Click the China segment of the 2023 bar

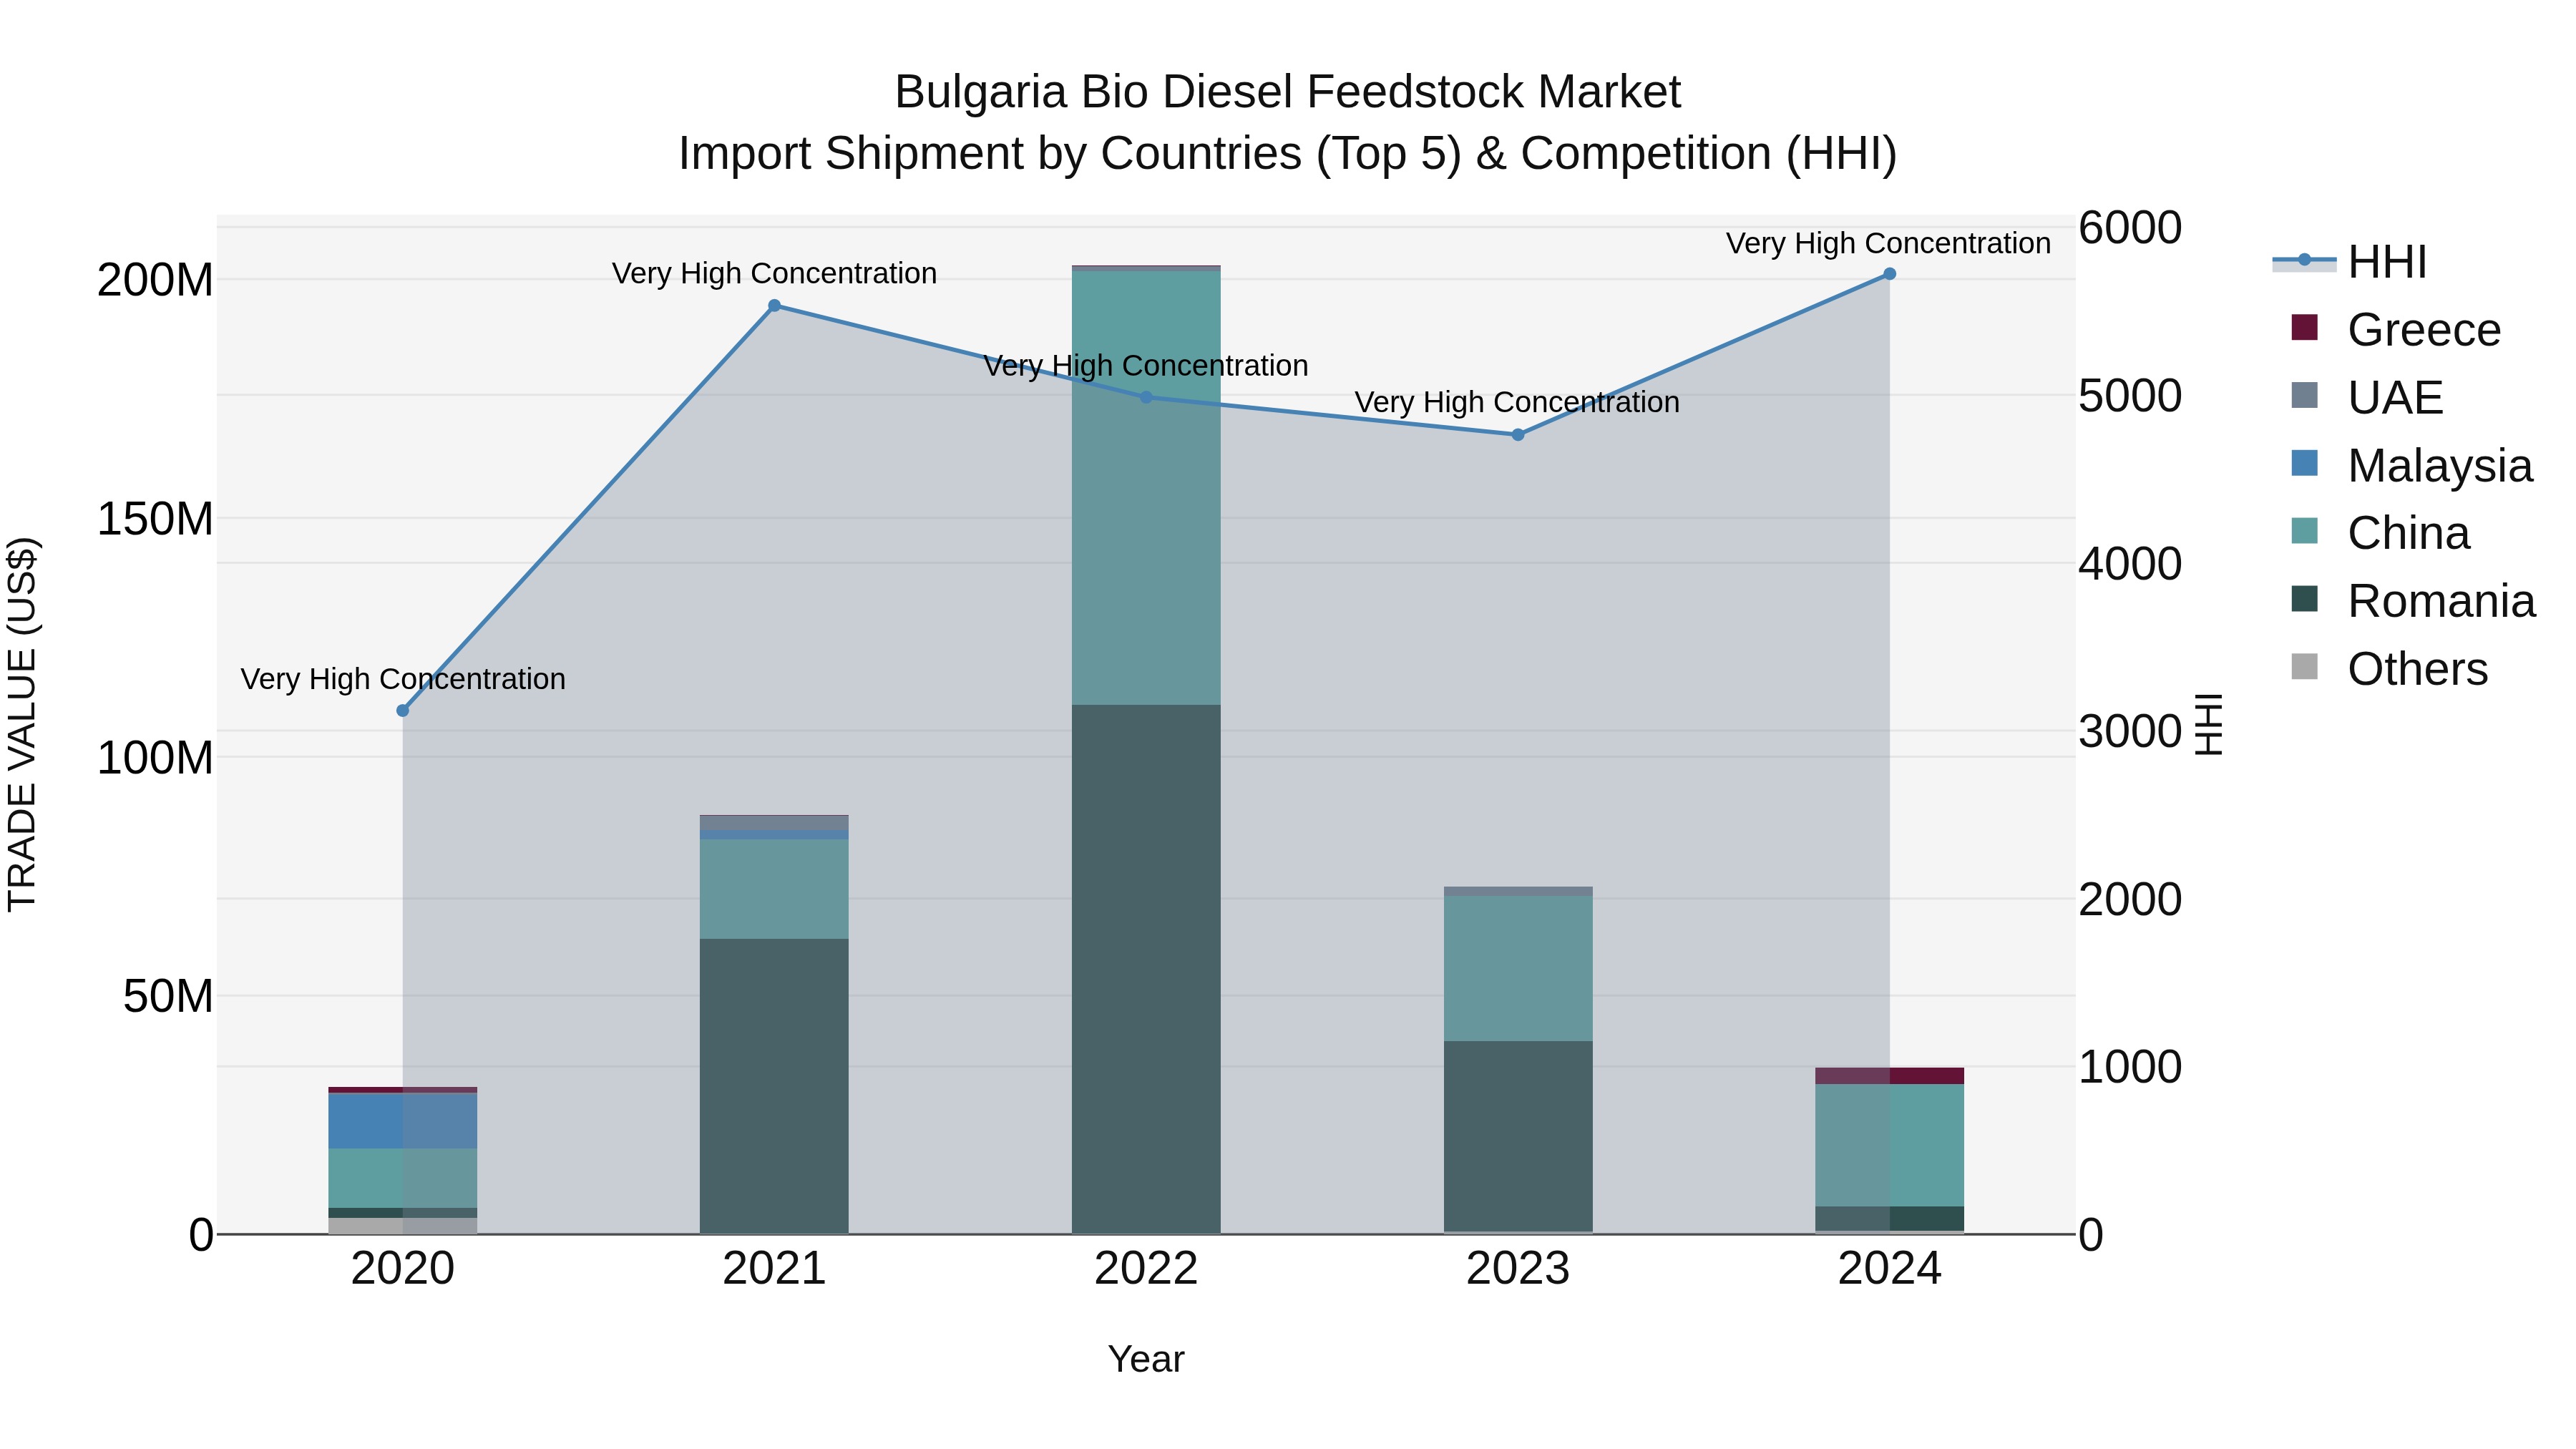pos(1518,968)
